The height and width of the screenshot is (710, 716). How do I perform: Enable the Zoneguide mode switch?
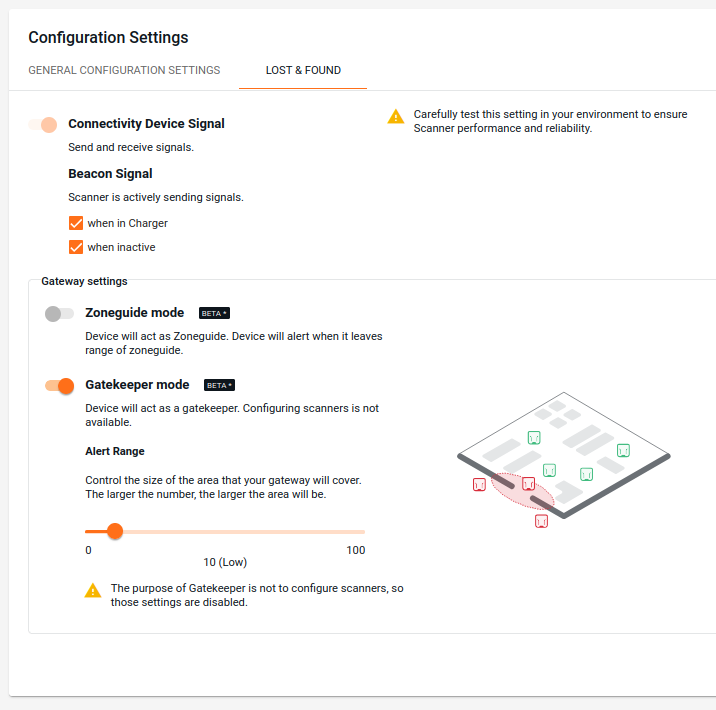59,314
